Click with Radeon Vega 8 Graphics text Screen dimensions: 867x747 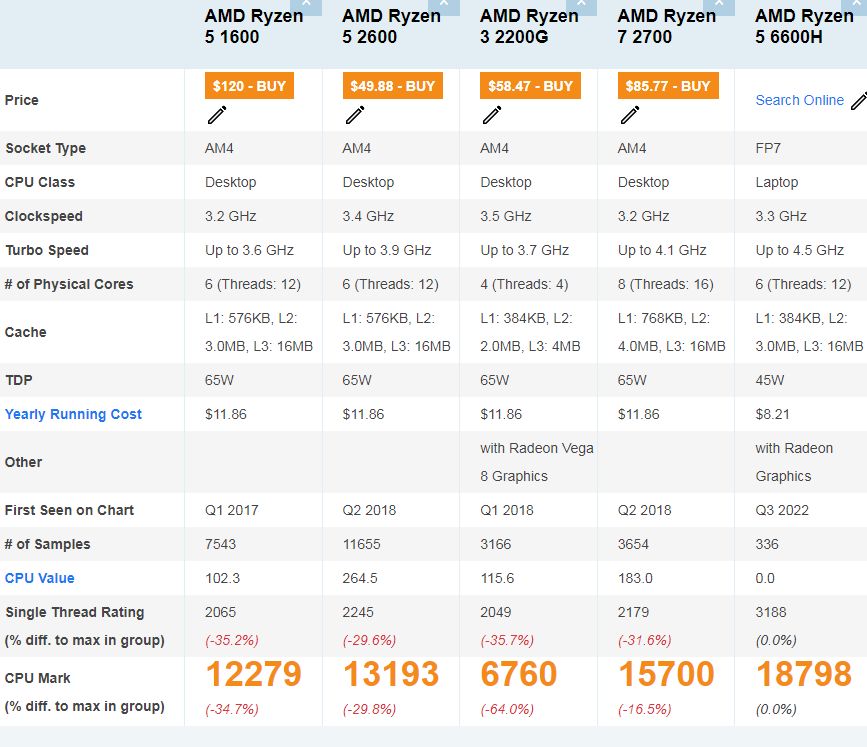[537, 462]
